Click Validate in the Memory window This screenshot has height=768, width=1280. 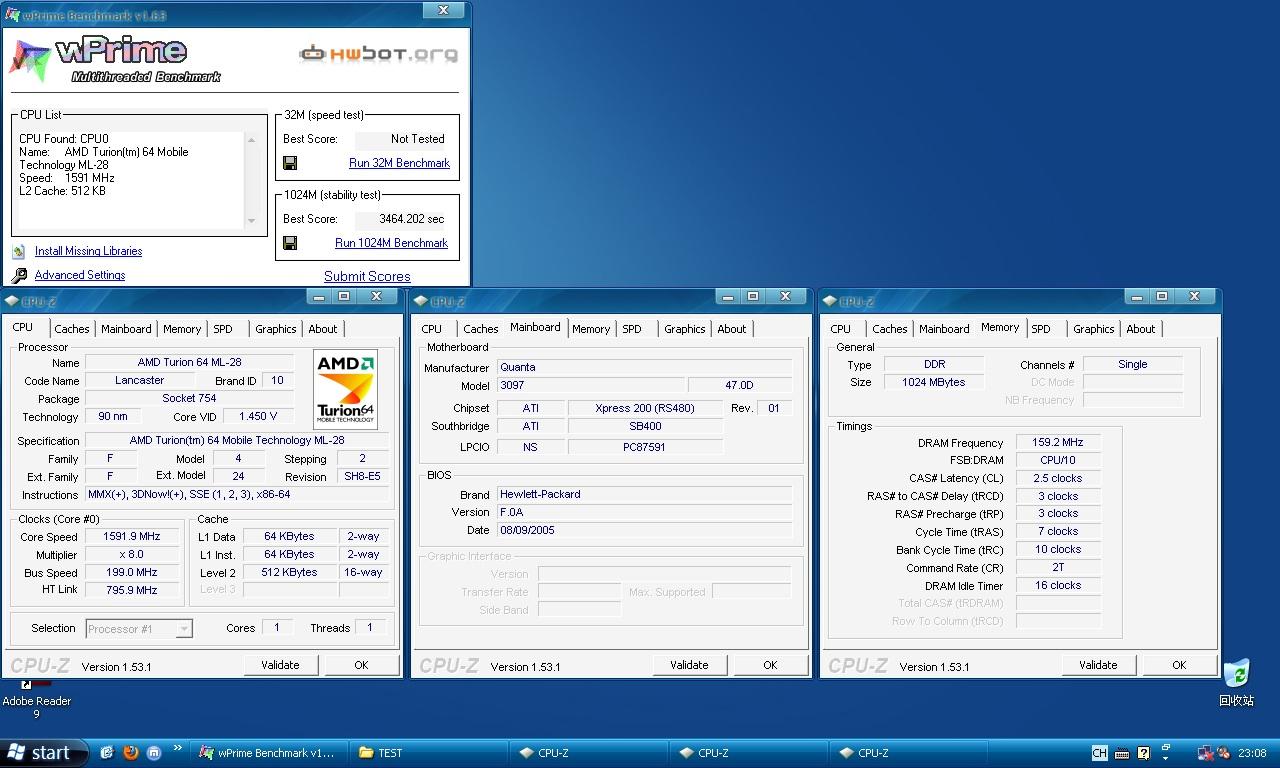pyautogui.click(x=1098, y=665)
